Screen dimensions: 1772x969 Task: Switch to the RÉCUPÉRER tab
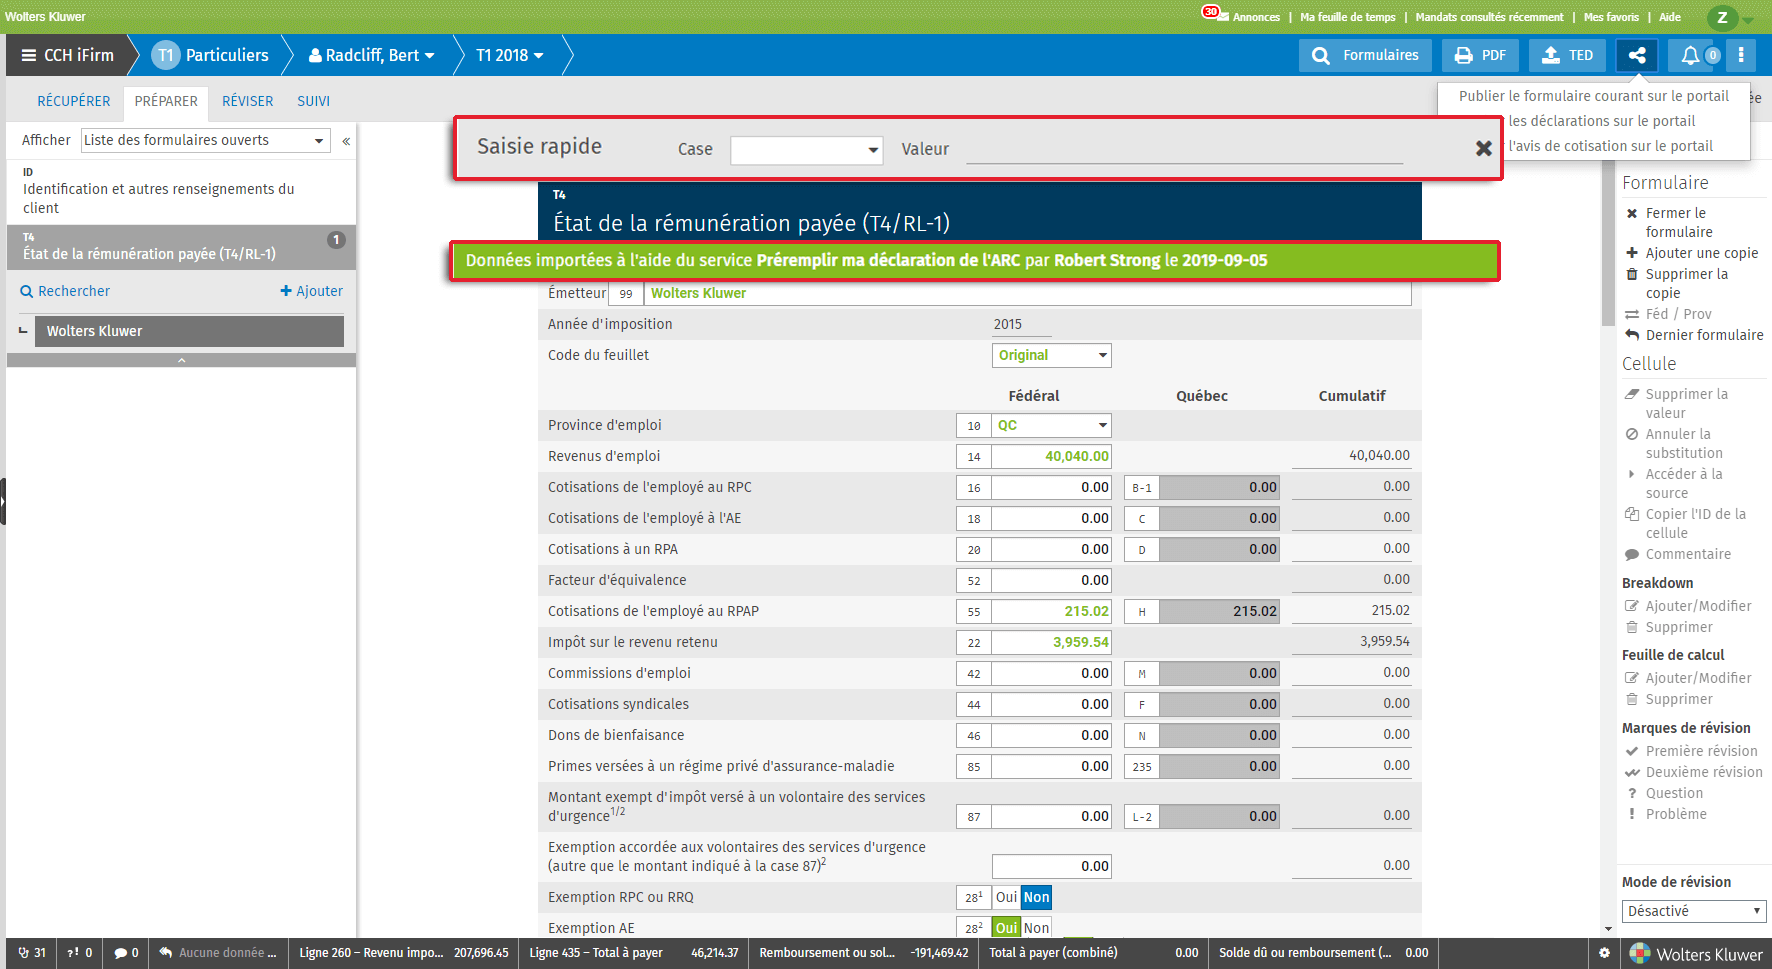74,101
